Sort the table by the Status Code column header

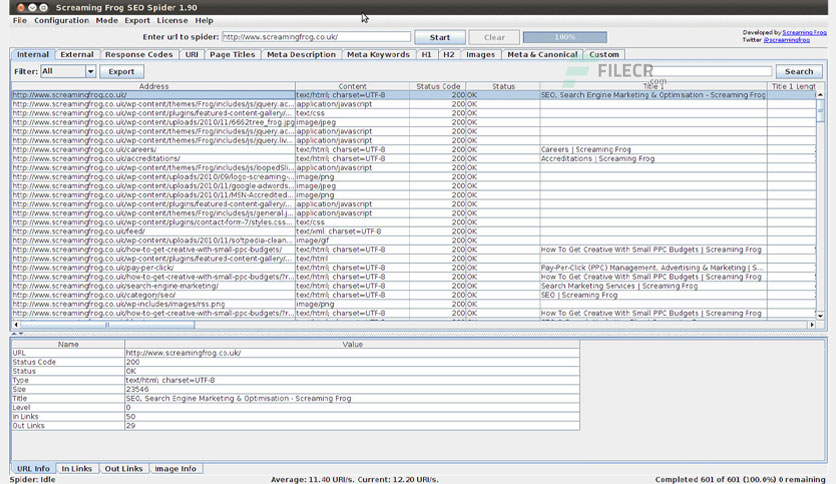click(438, 86)
